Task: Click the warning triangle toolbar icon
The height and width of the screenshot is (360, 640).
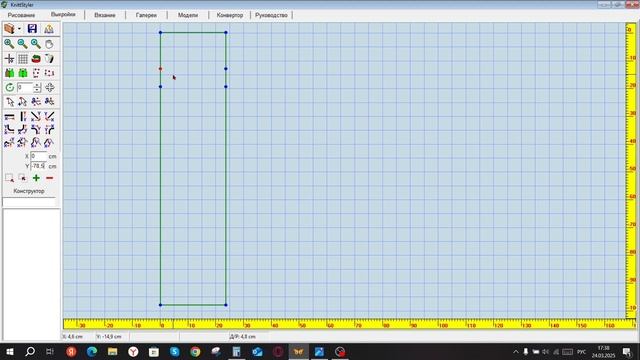Action: (x=49, y=29)
